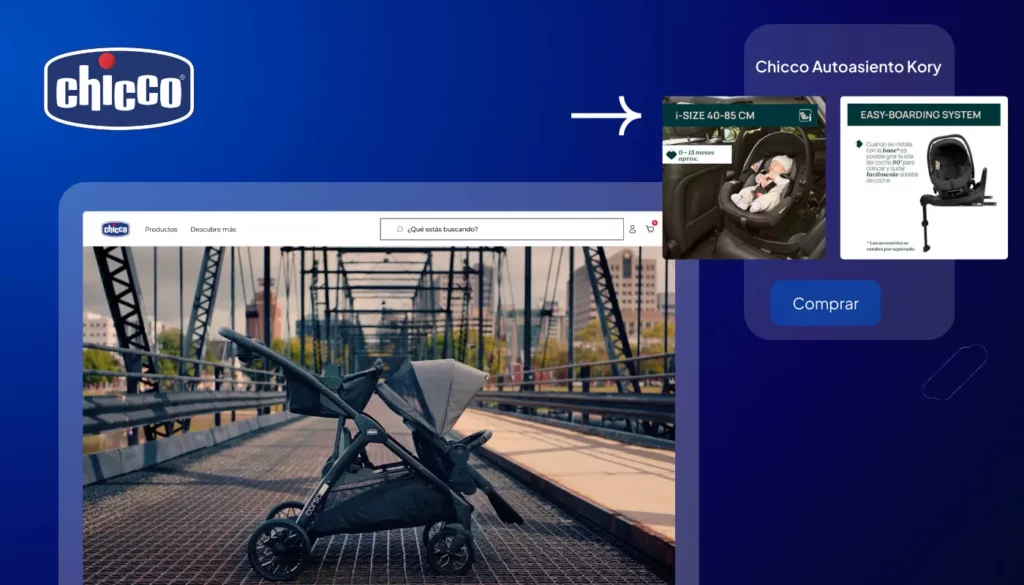Click the 'EASY-BOARDING SYSTEM' header

coord(921,115)
